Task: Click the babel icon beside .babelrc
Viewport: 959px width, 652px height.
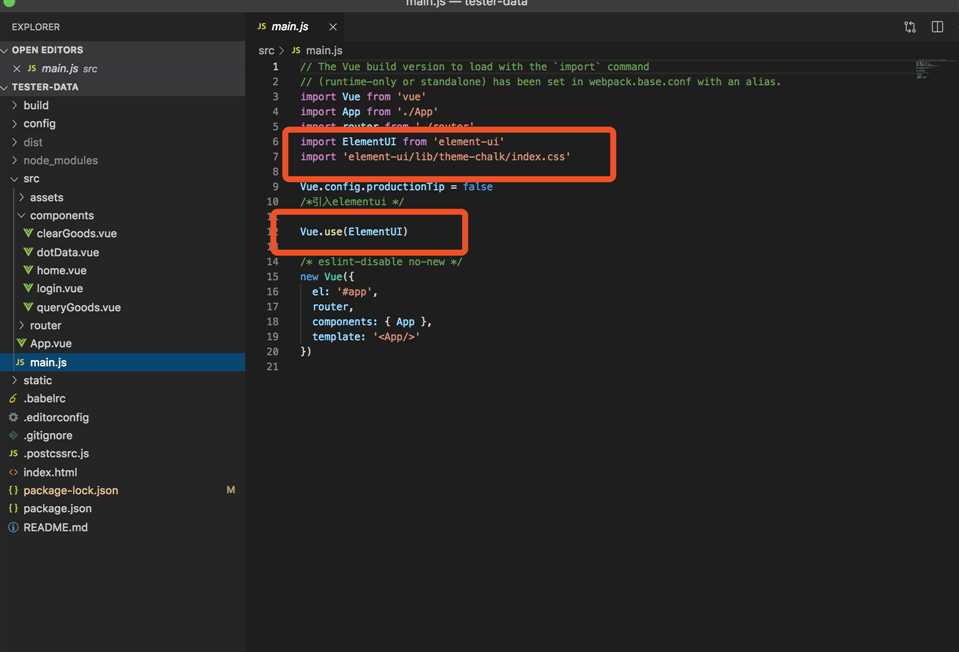Action: coord(13,399)
